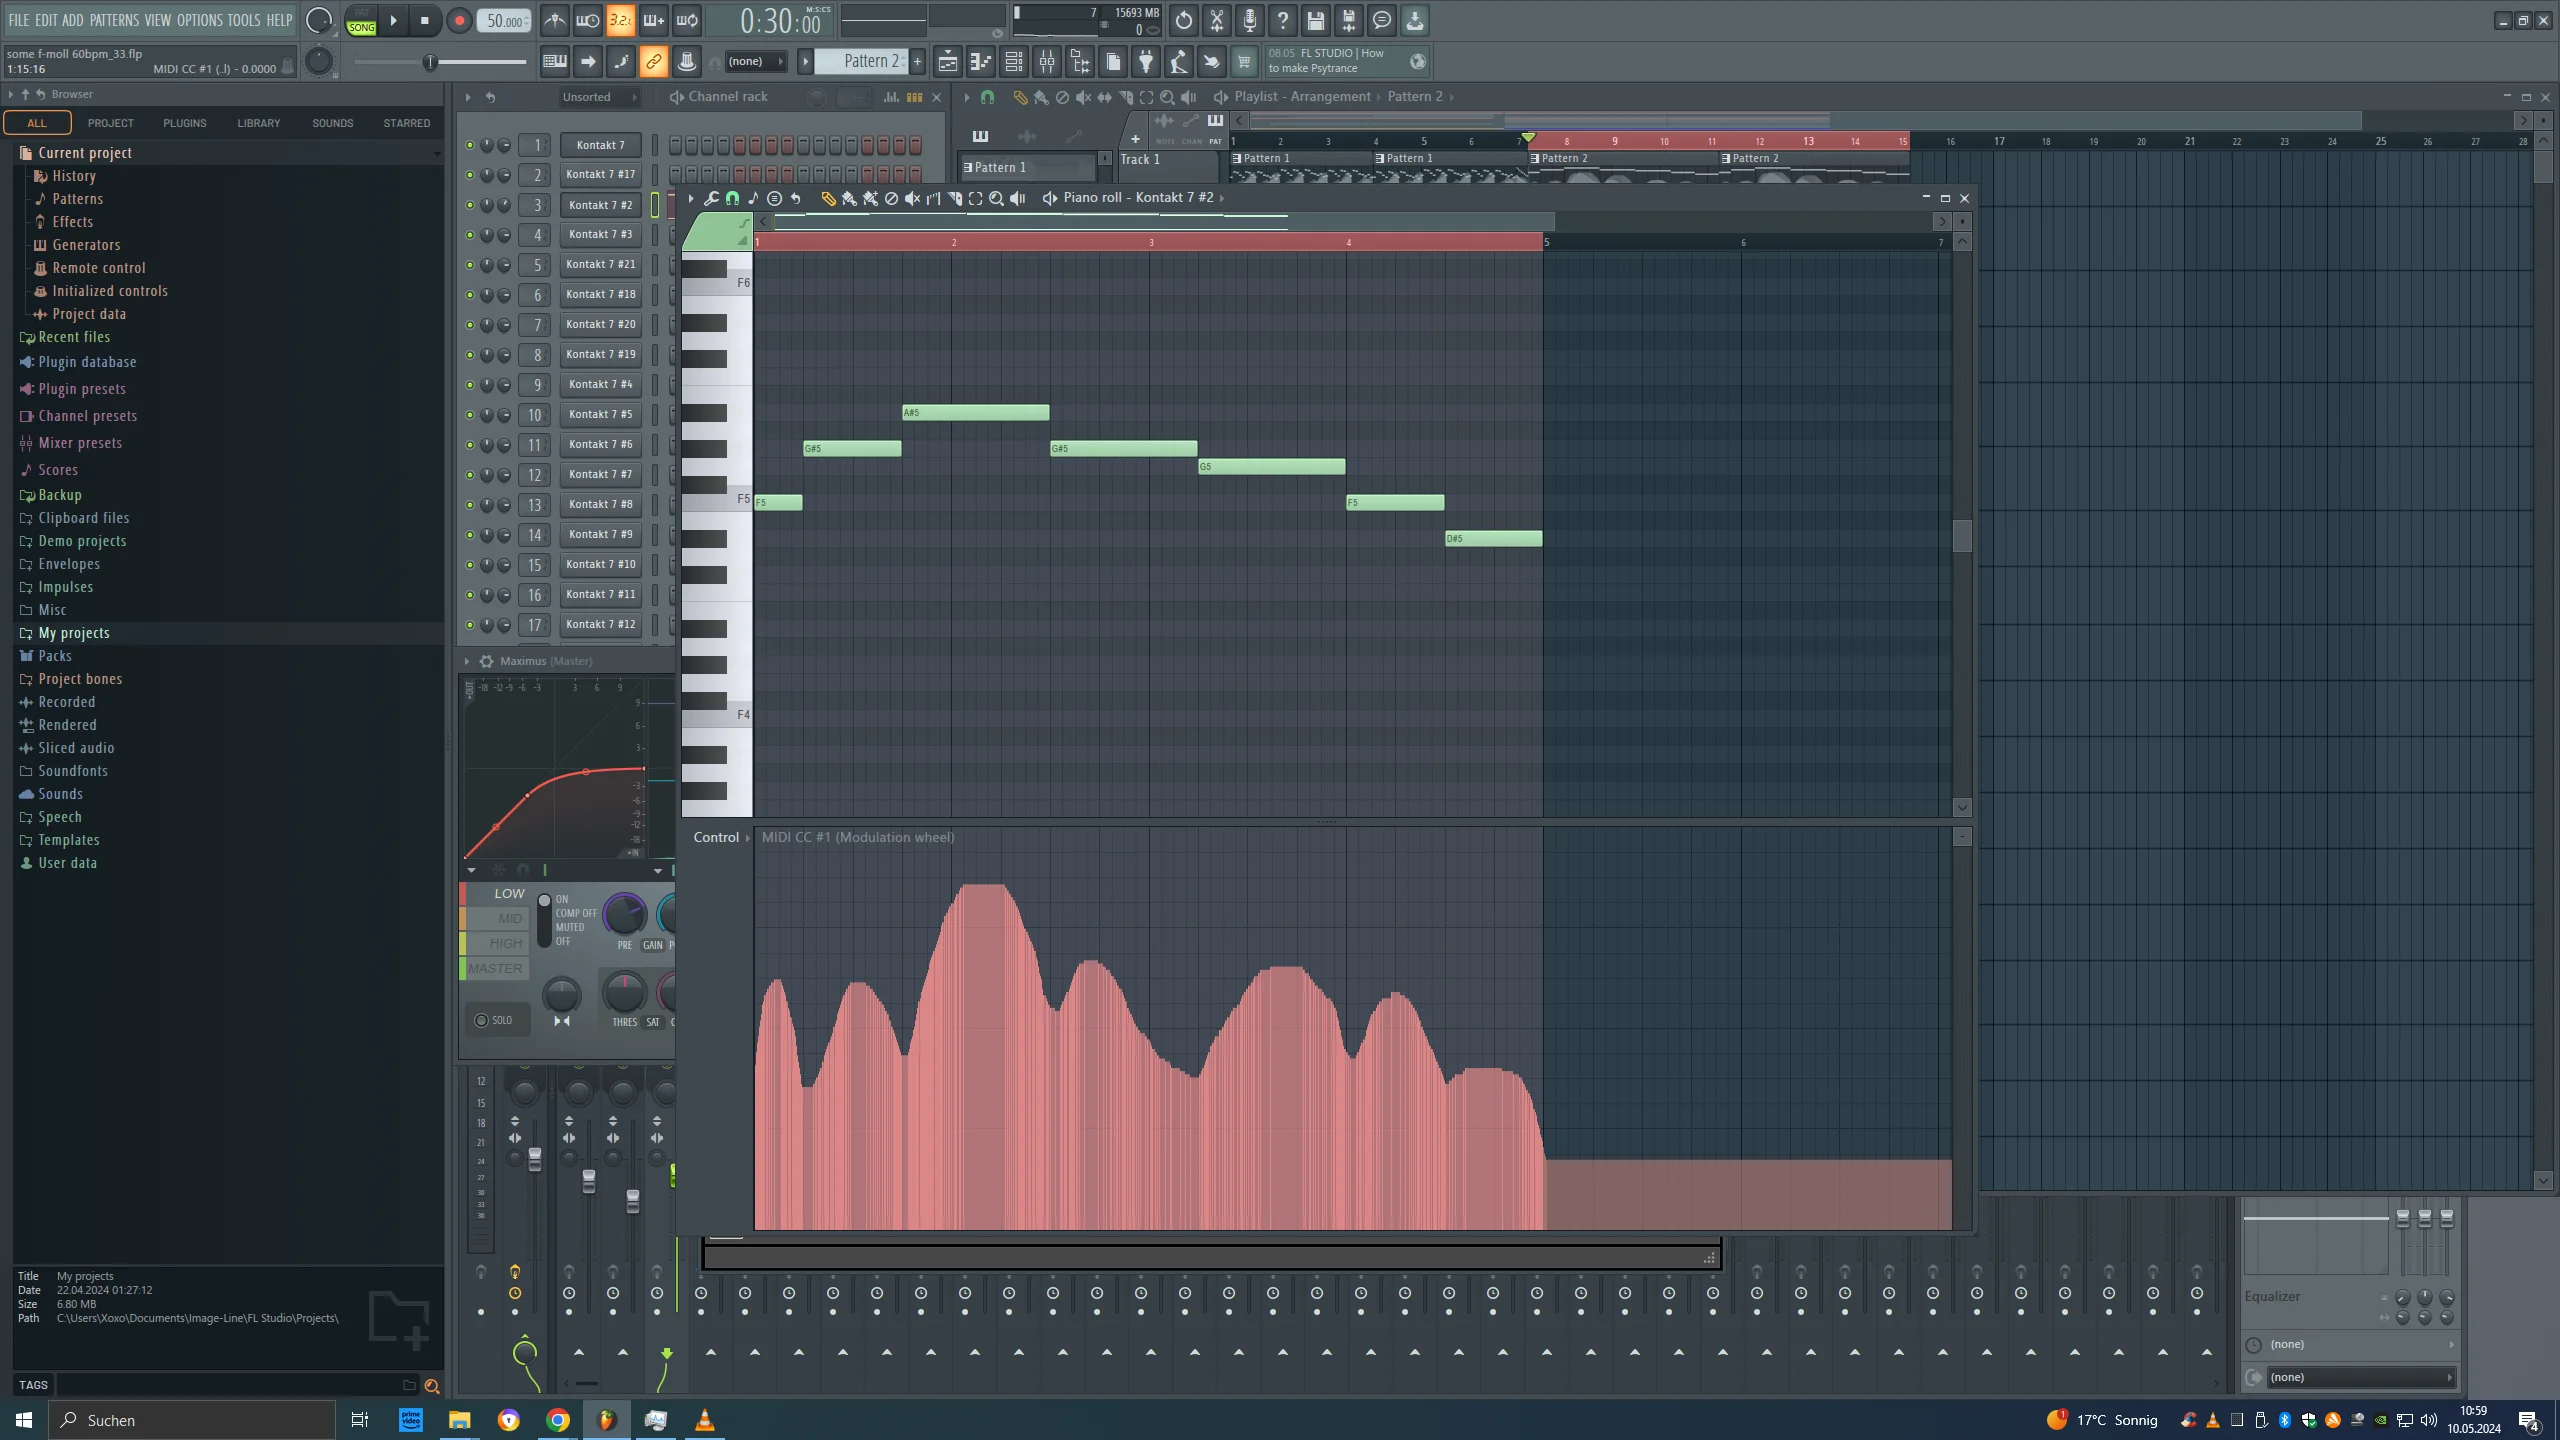Screen dimensions: 2560x1440
Task: Toggle typing keyboard to piano button
Action: tap(554, 62)
